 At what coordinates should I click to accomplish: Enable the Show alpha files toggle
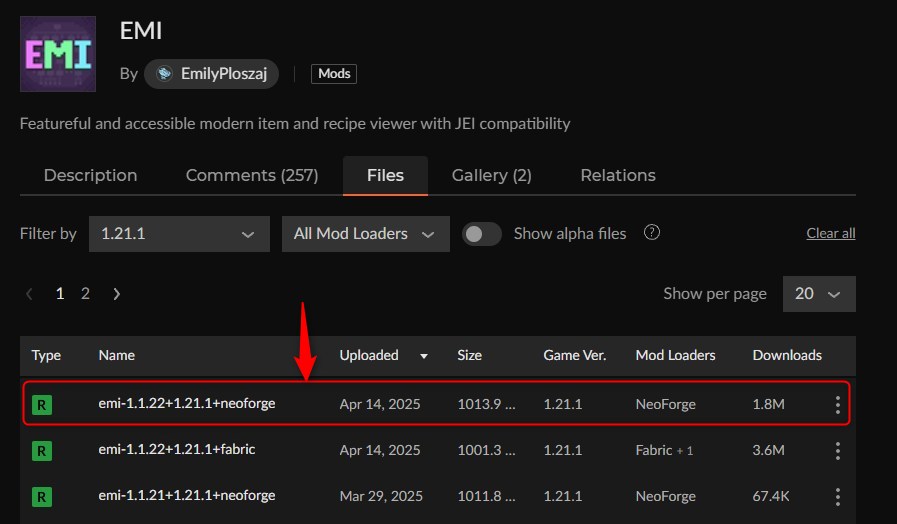pos(482,233)
